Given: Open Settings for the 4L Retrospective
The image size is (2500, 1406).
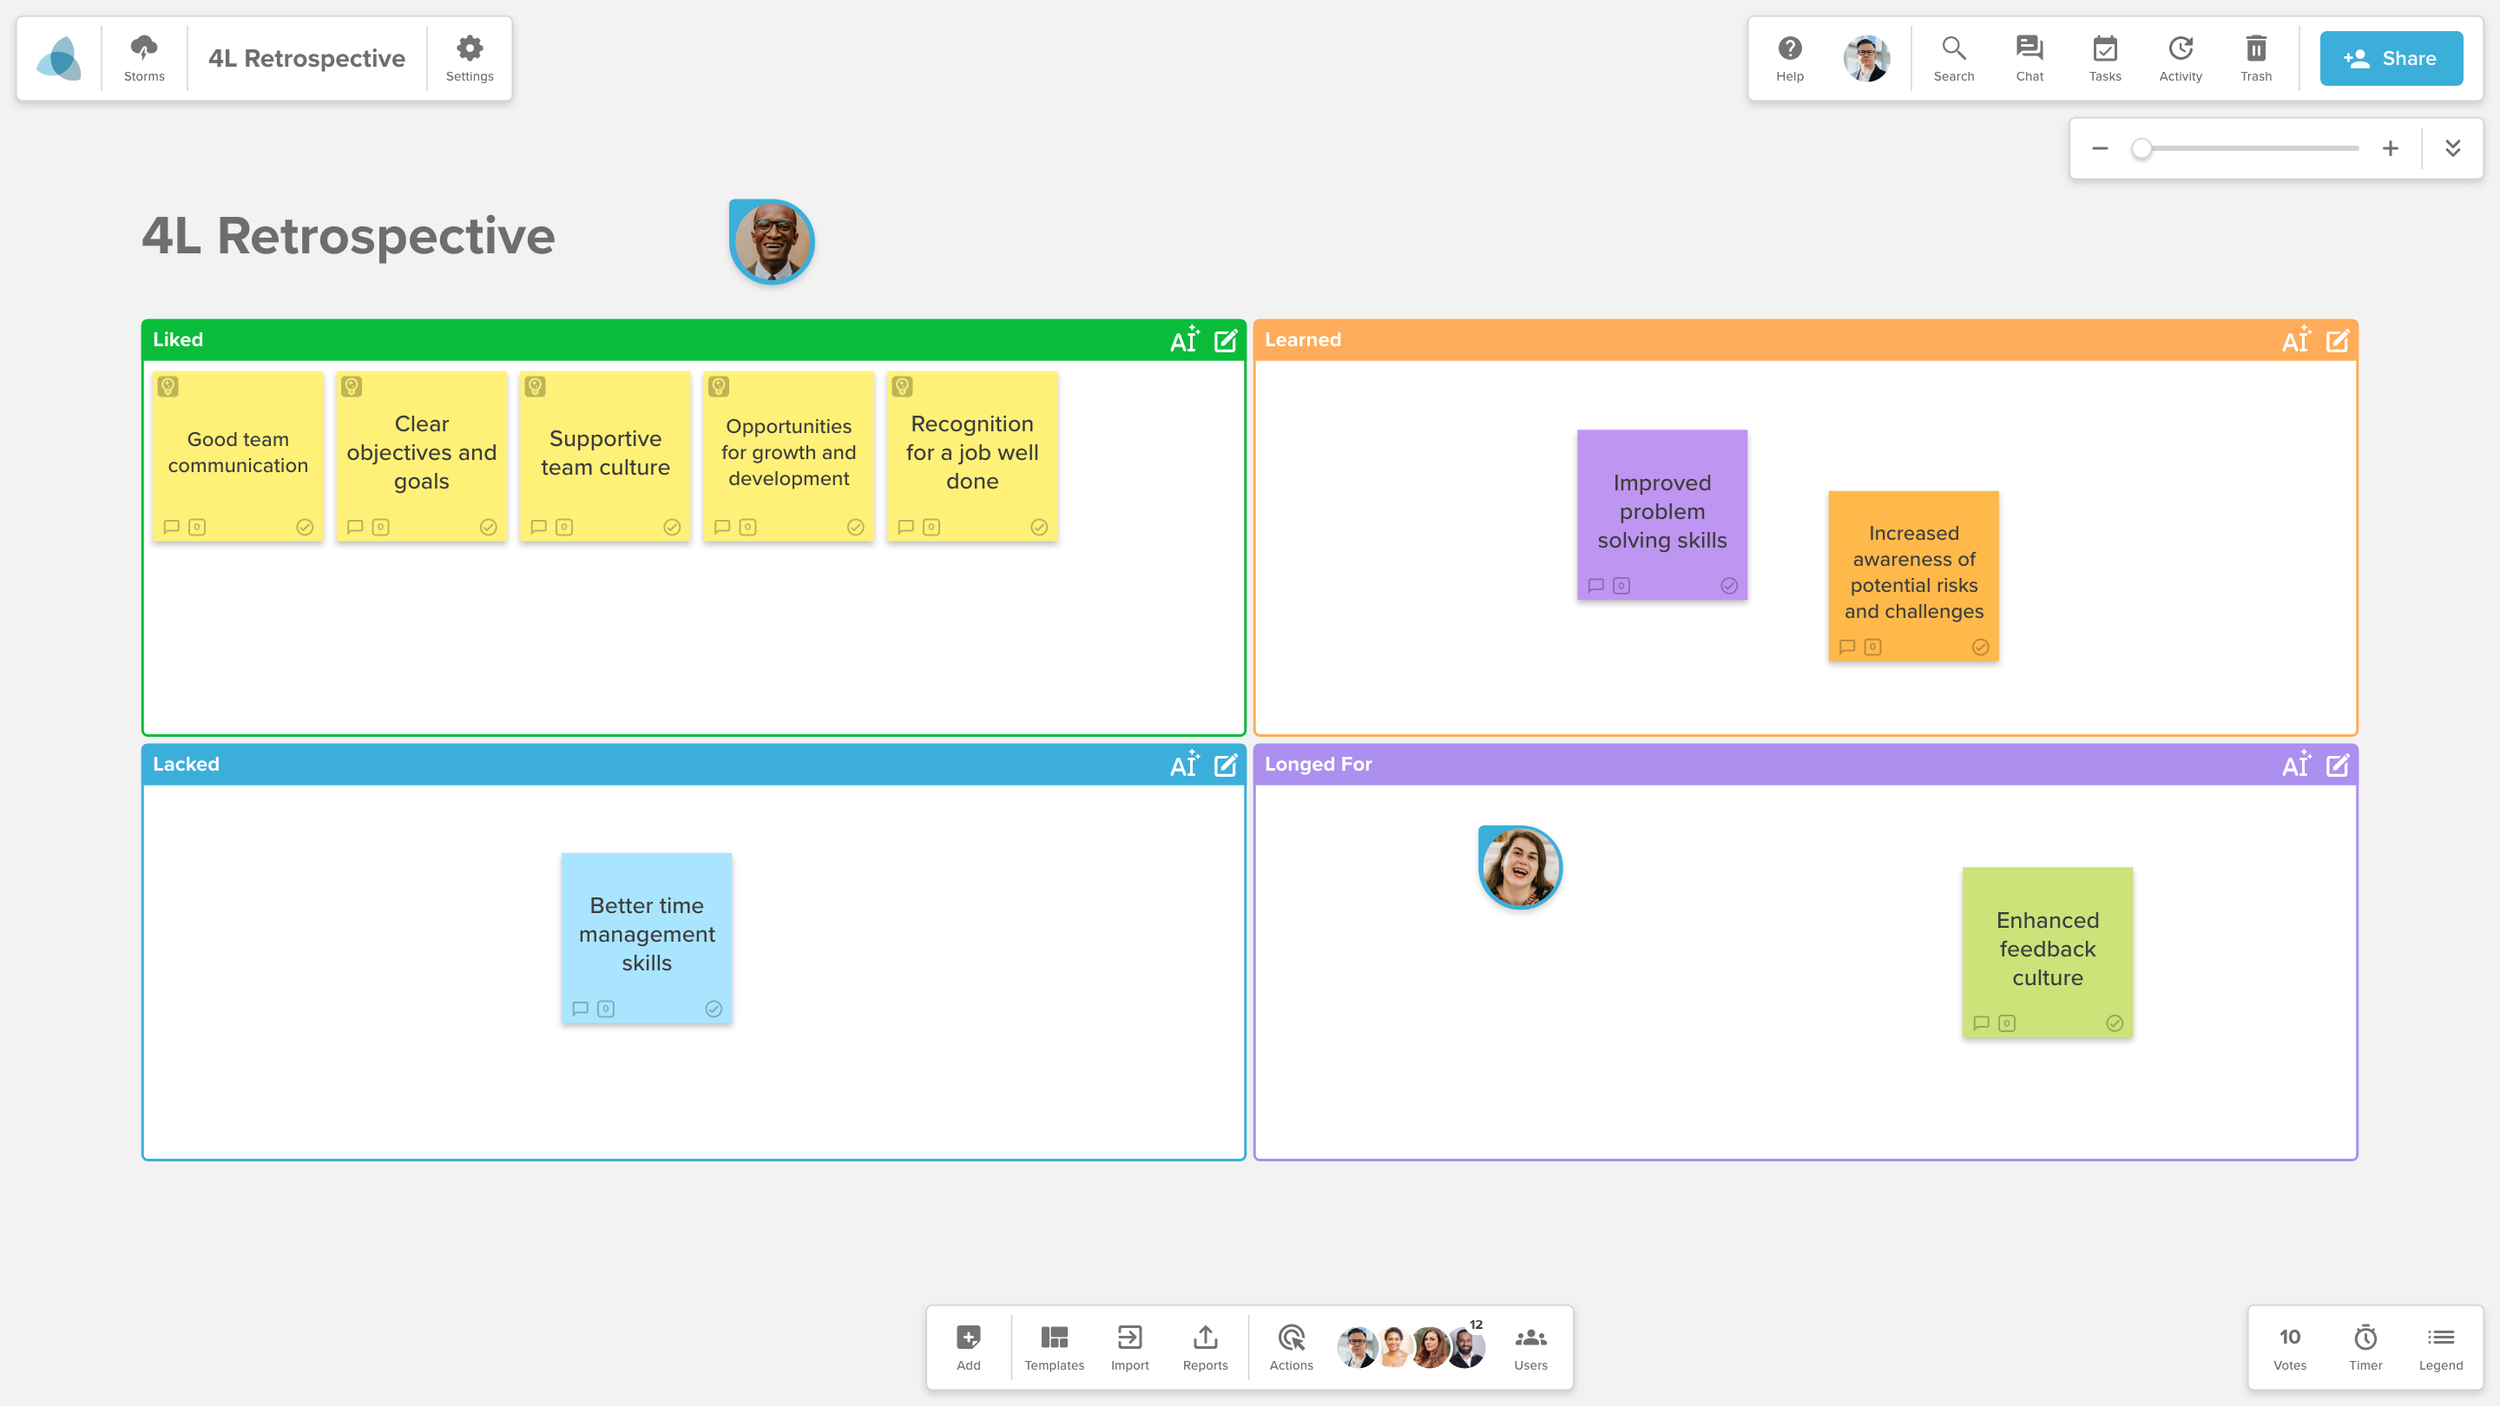Looking at the screenshot, I should [x=469, y=57].
